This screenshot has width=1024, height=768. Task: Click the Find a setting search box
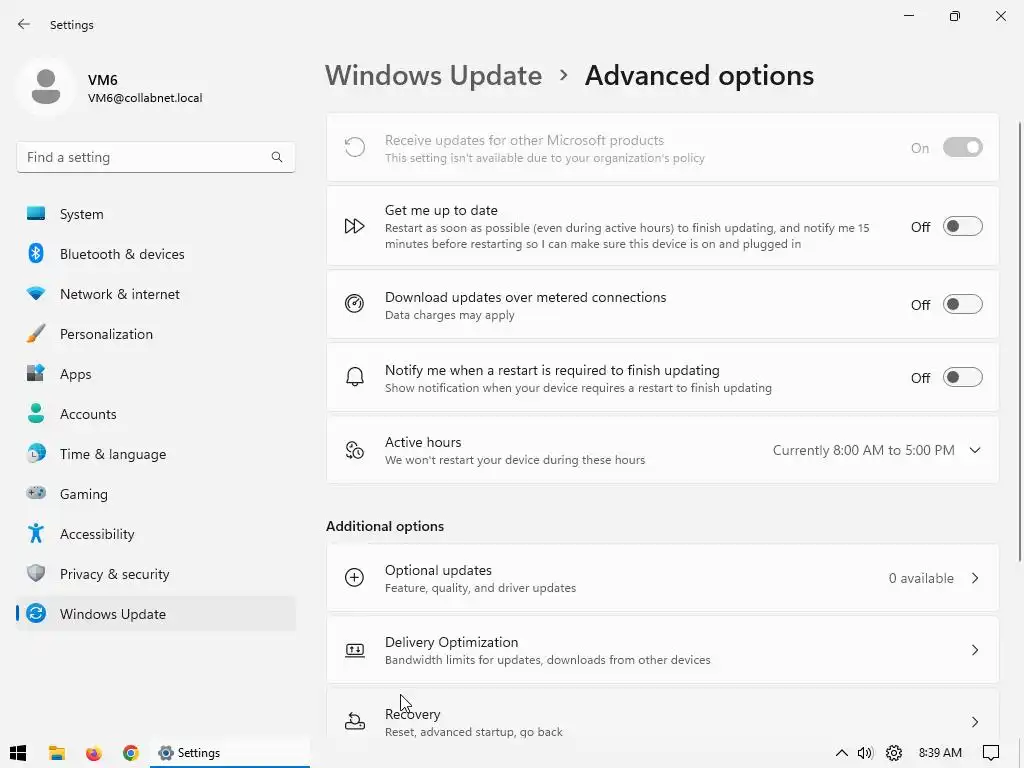pyautogui.click(x=155, y=157)
